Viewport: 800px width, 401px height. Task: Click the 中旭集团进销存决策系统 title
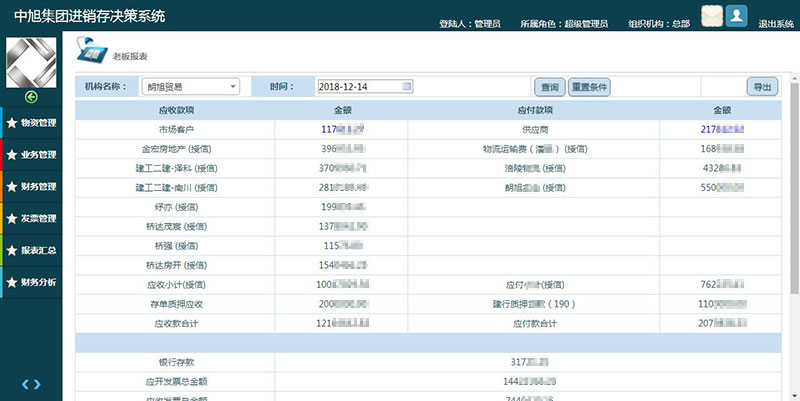coord(89,16)
